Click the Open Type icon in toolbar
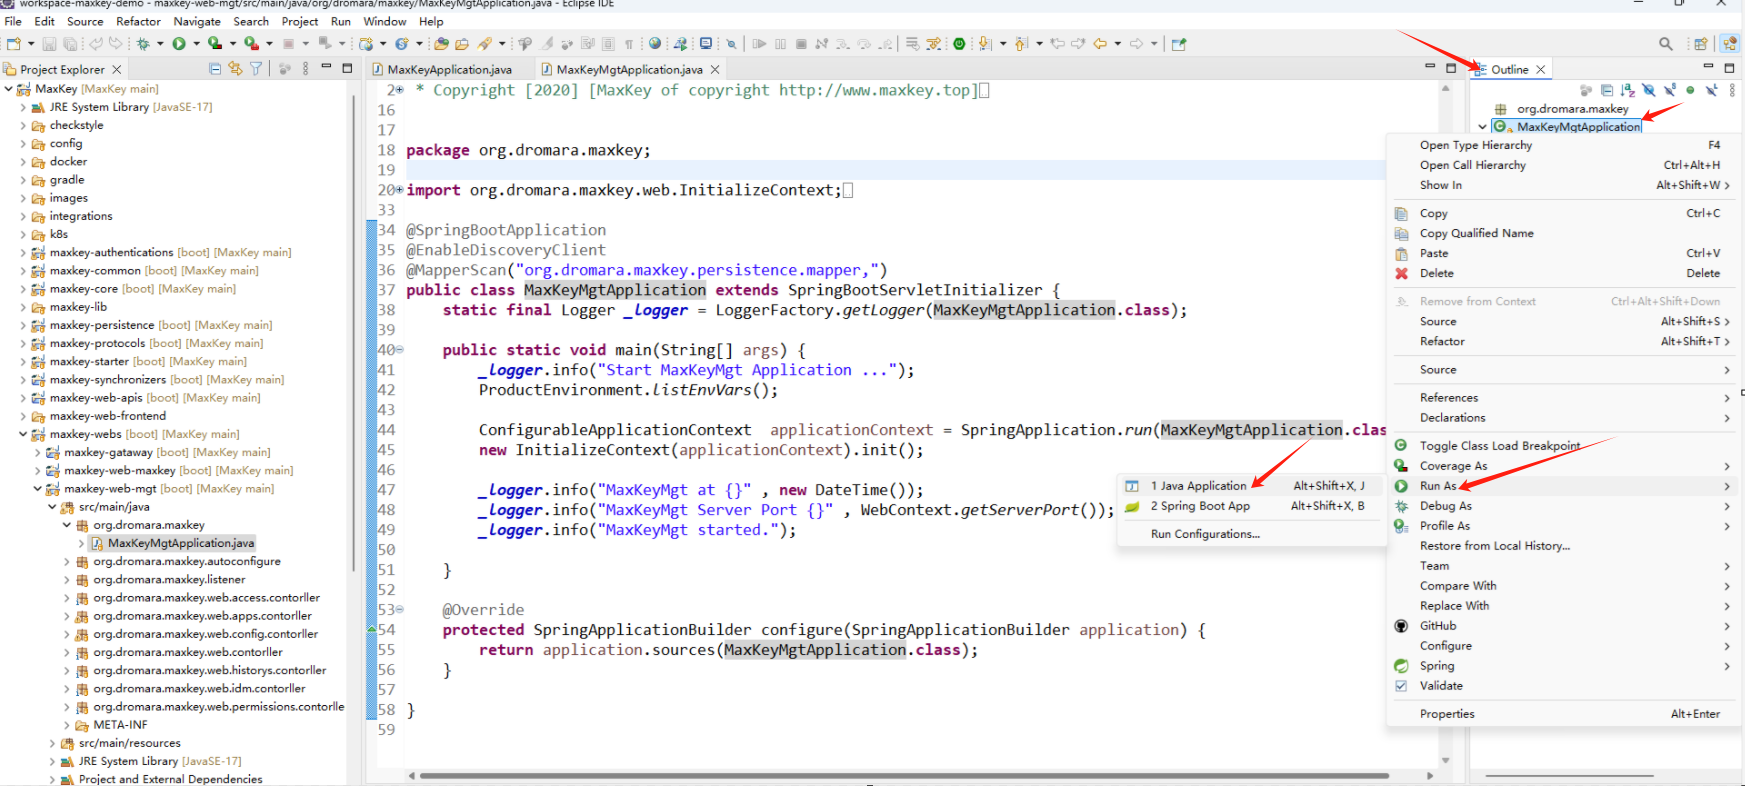Image resolution: width=1745 pixels, height=786 pixels. pyautogui.click(x=441, y=44)
